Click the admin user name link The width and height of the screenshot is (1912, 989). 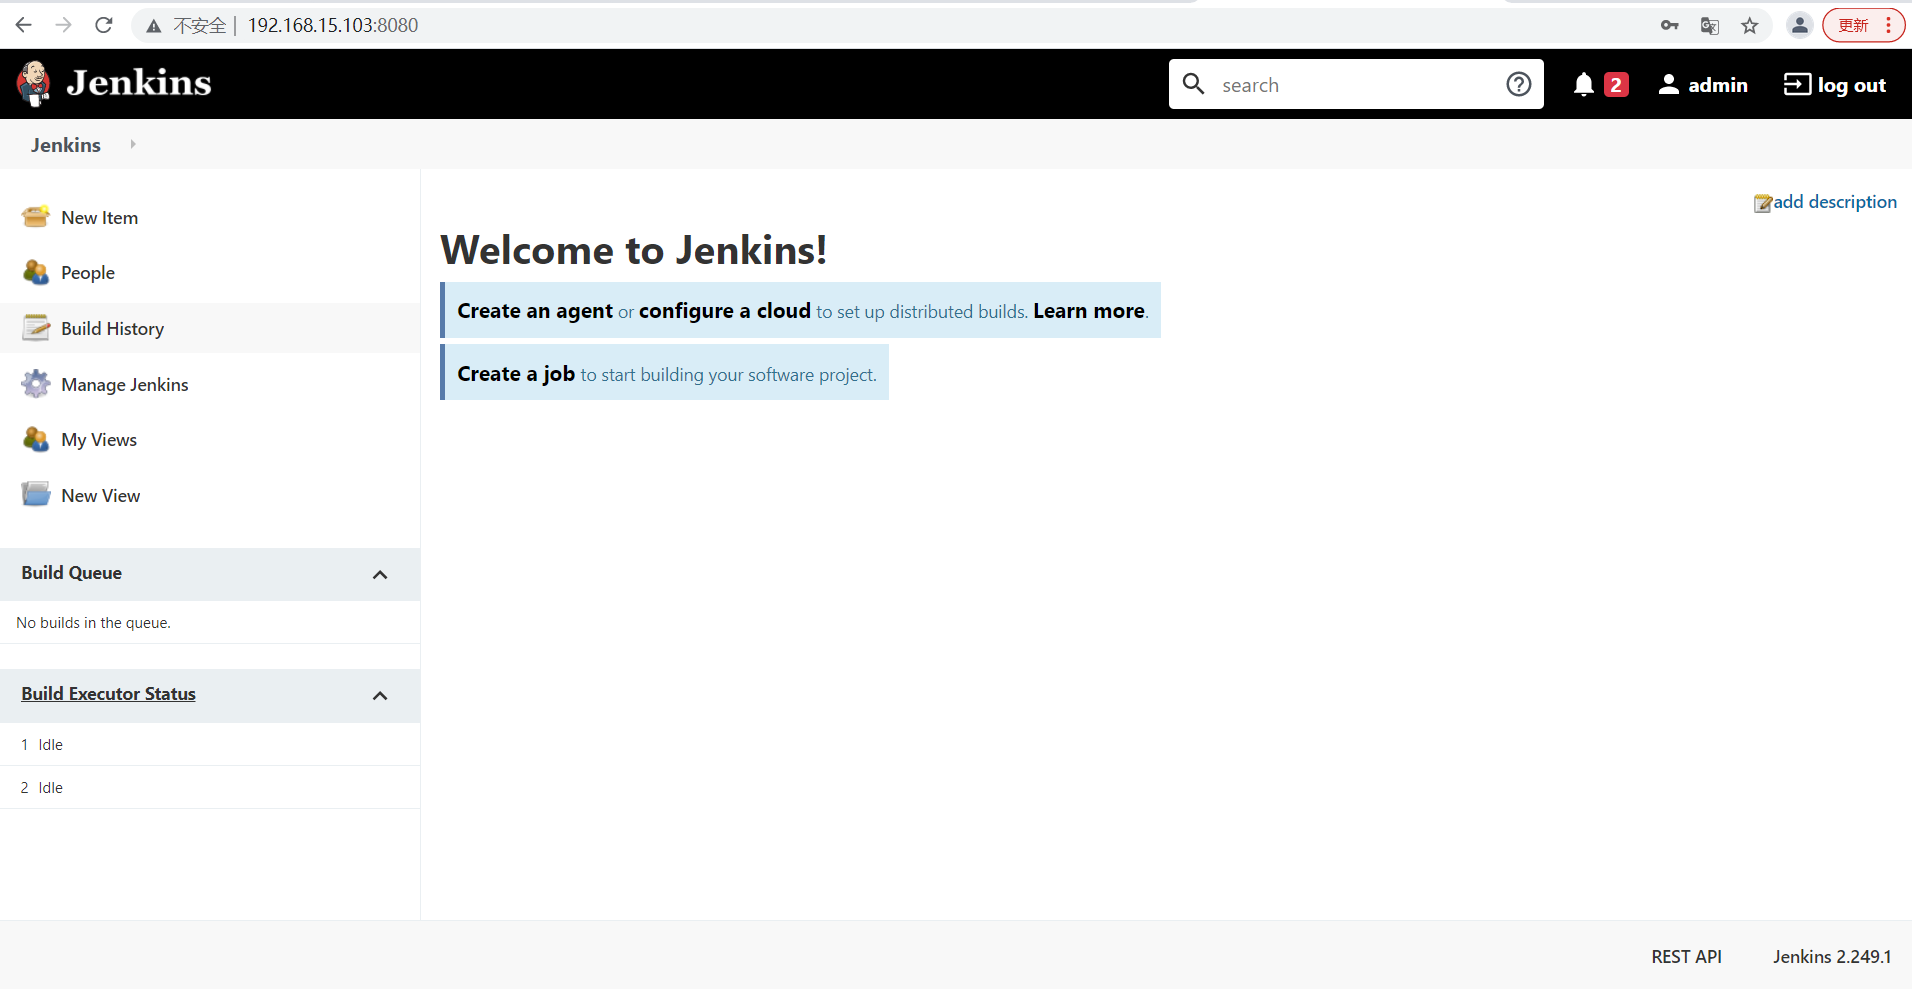(x=1718, y=85)
